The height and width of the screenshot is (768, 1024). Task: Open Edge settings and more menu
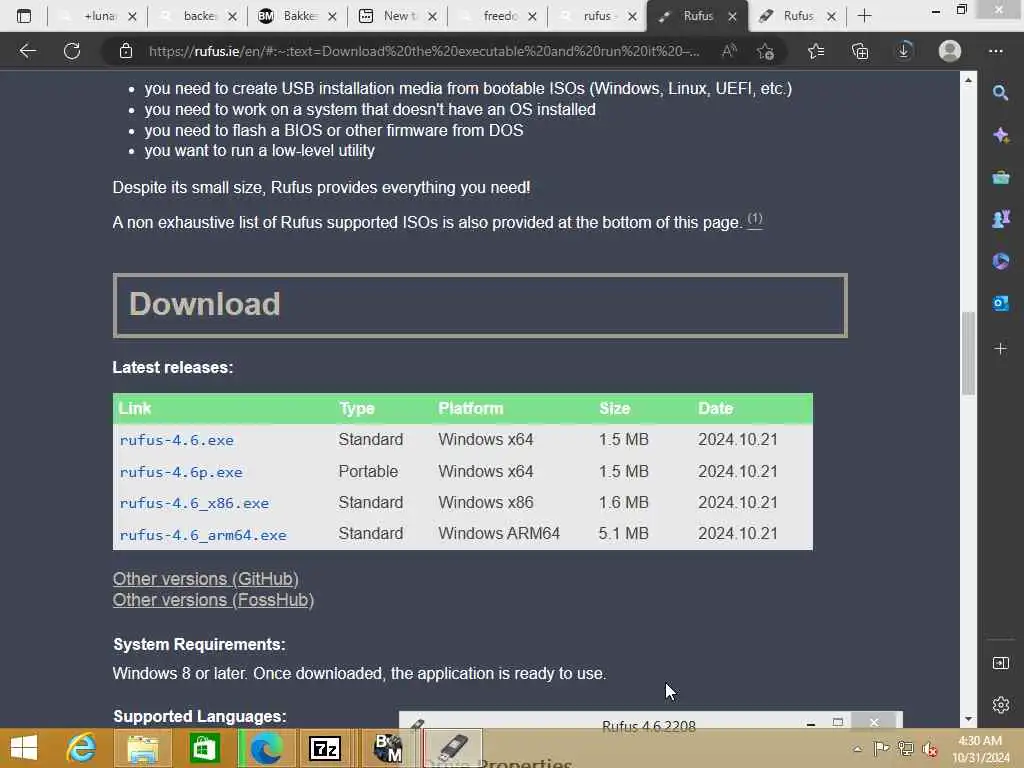coord(995,51)
